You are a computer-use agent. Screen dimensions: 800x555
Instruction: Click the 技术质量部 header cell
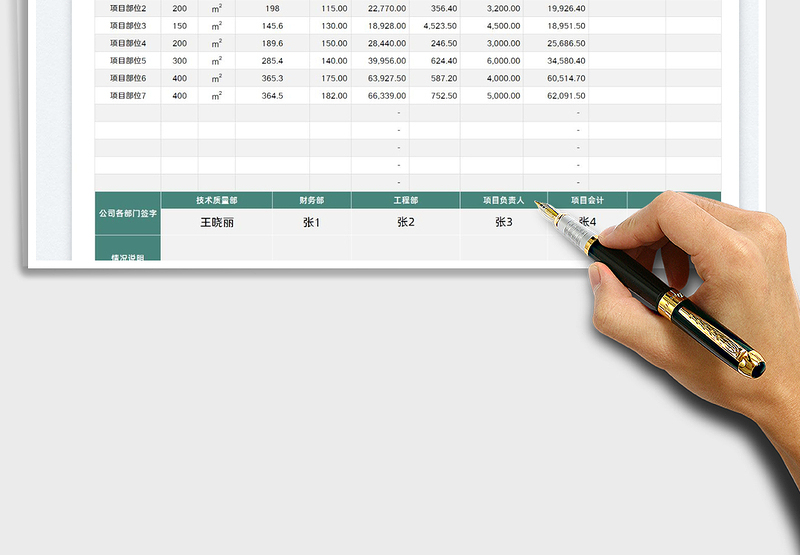click(x=216, y=201)
